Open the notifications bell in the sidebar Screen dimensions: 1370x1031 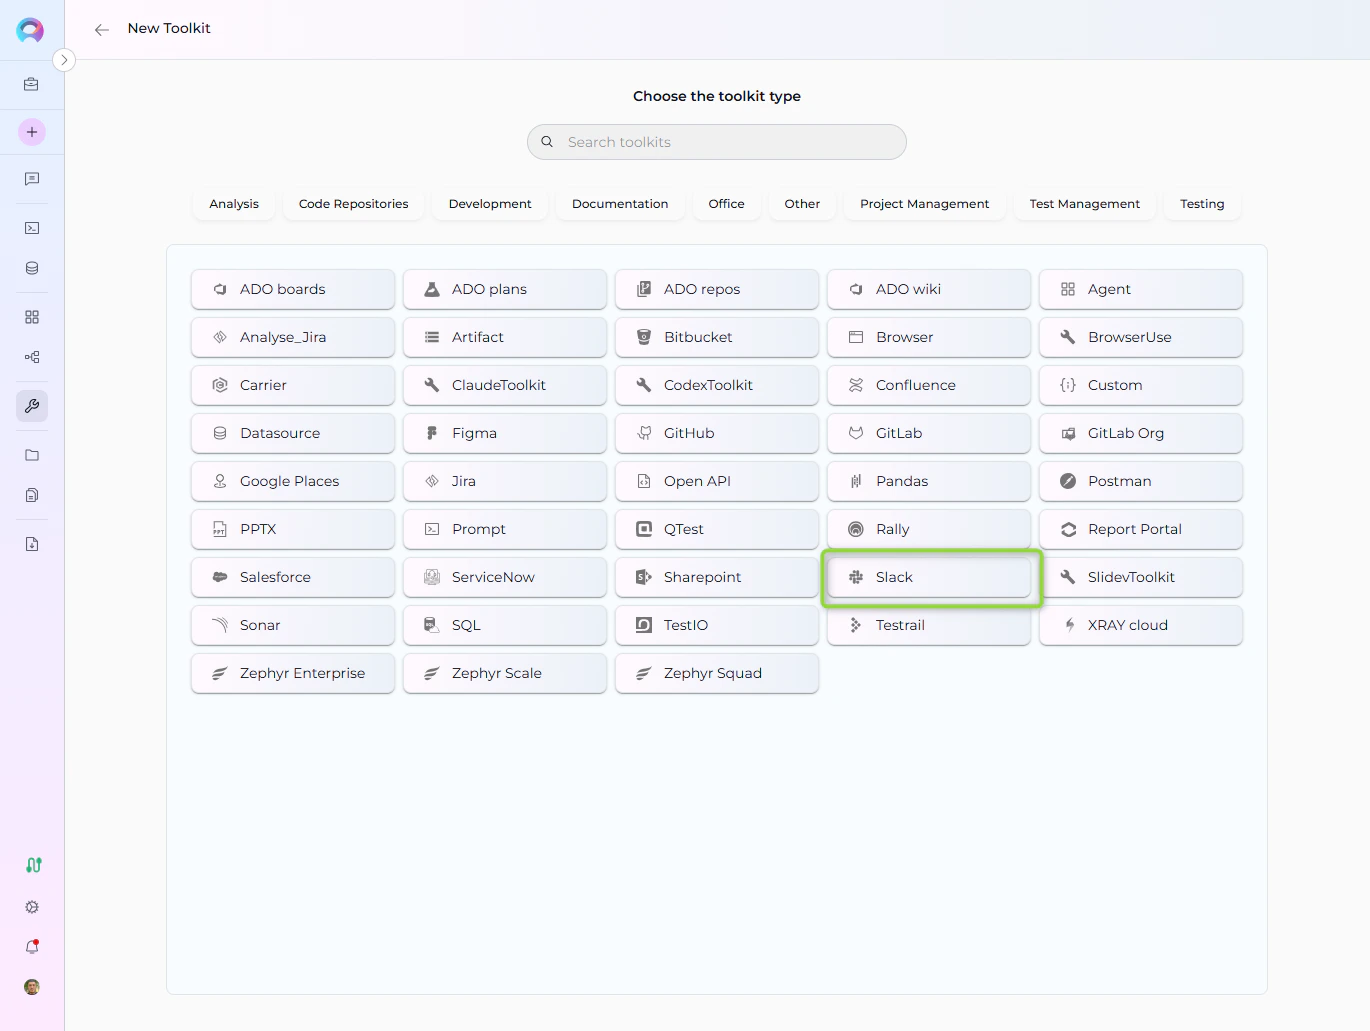32,947
